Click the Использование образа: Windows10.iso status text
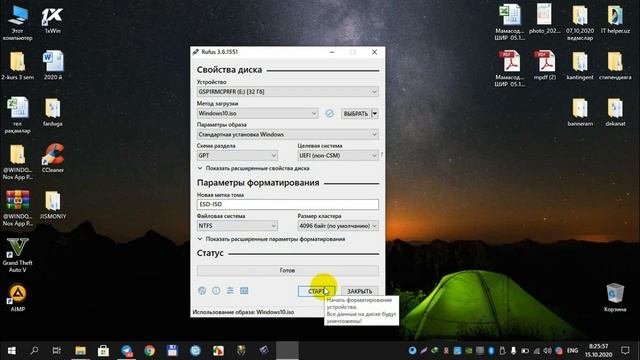Image resolution: width=640 pixels, height=360 pixels. click(x=243, y=312)
